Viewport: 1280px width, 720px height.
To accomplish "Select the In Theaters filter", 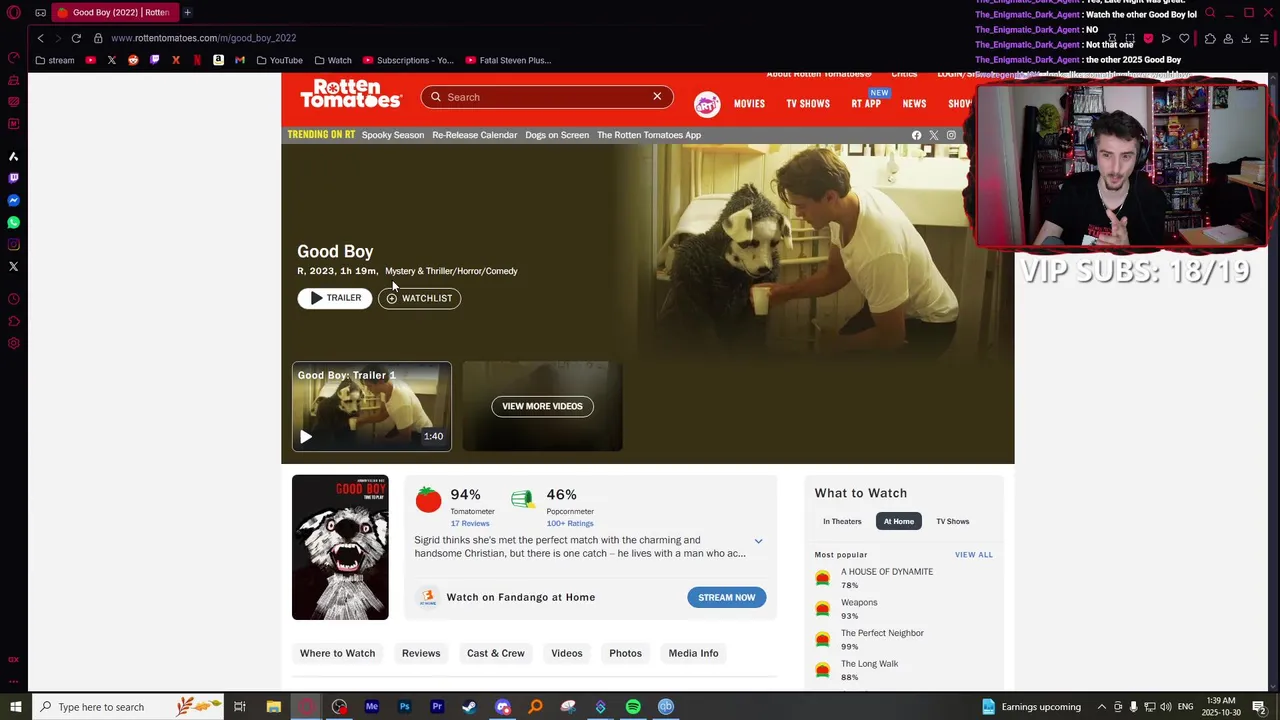I will pyautogui.click(x=842, y=521).
